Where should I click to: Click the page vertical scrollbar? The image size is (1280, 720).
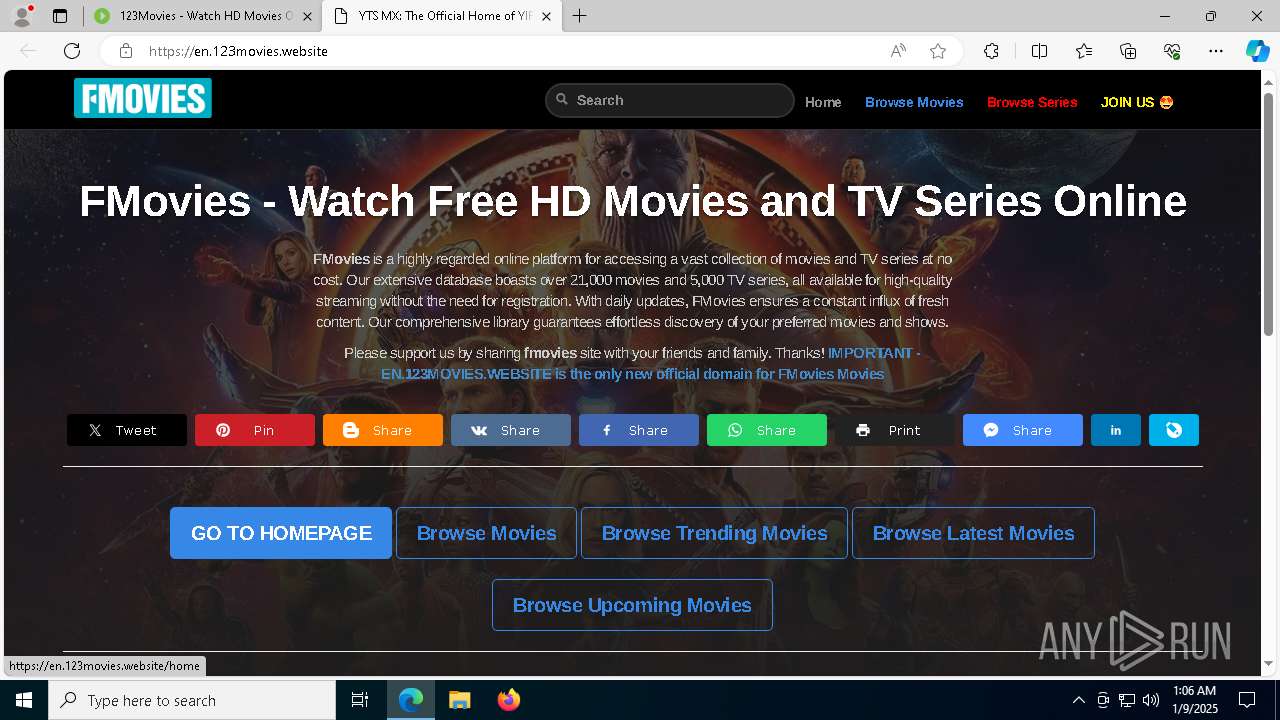pos(1269,214)
